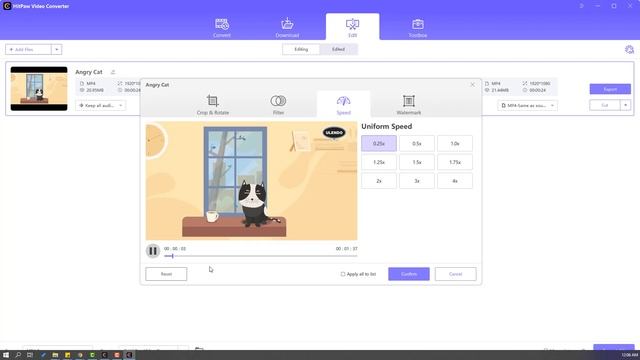Enable the Apply all to list checkbox
Image resolution: width=640 pixels, height=360 pixels.
pos(343,274)
